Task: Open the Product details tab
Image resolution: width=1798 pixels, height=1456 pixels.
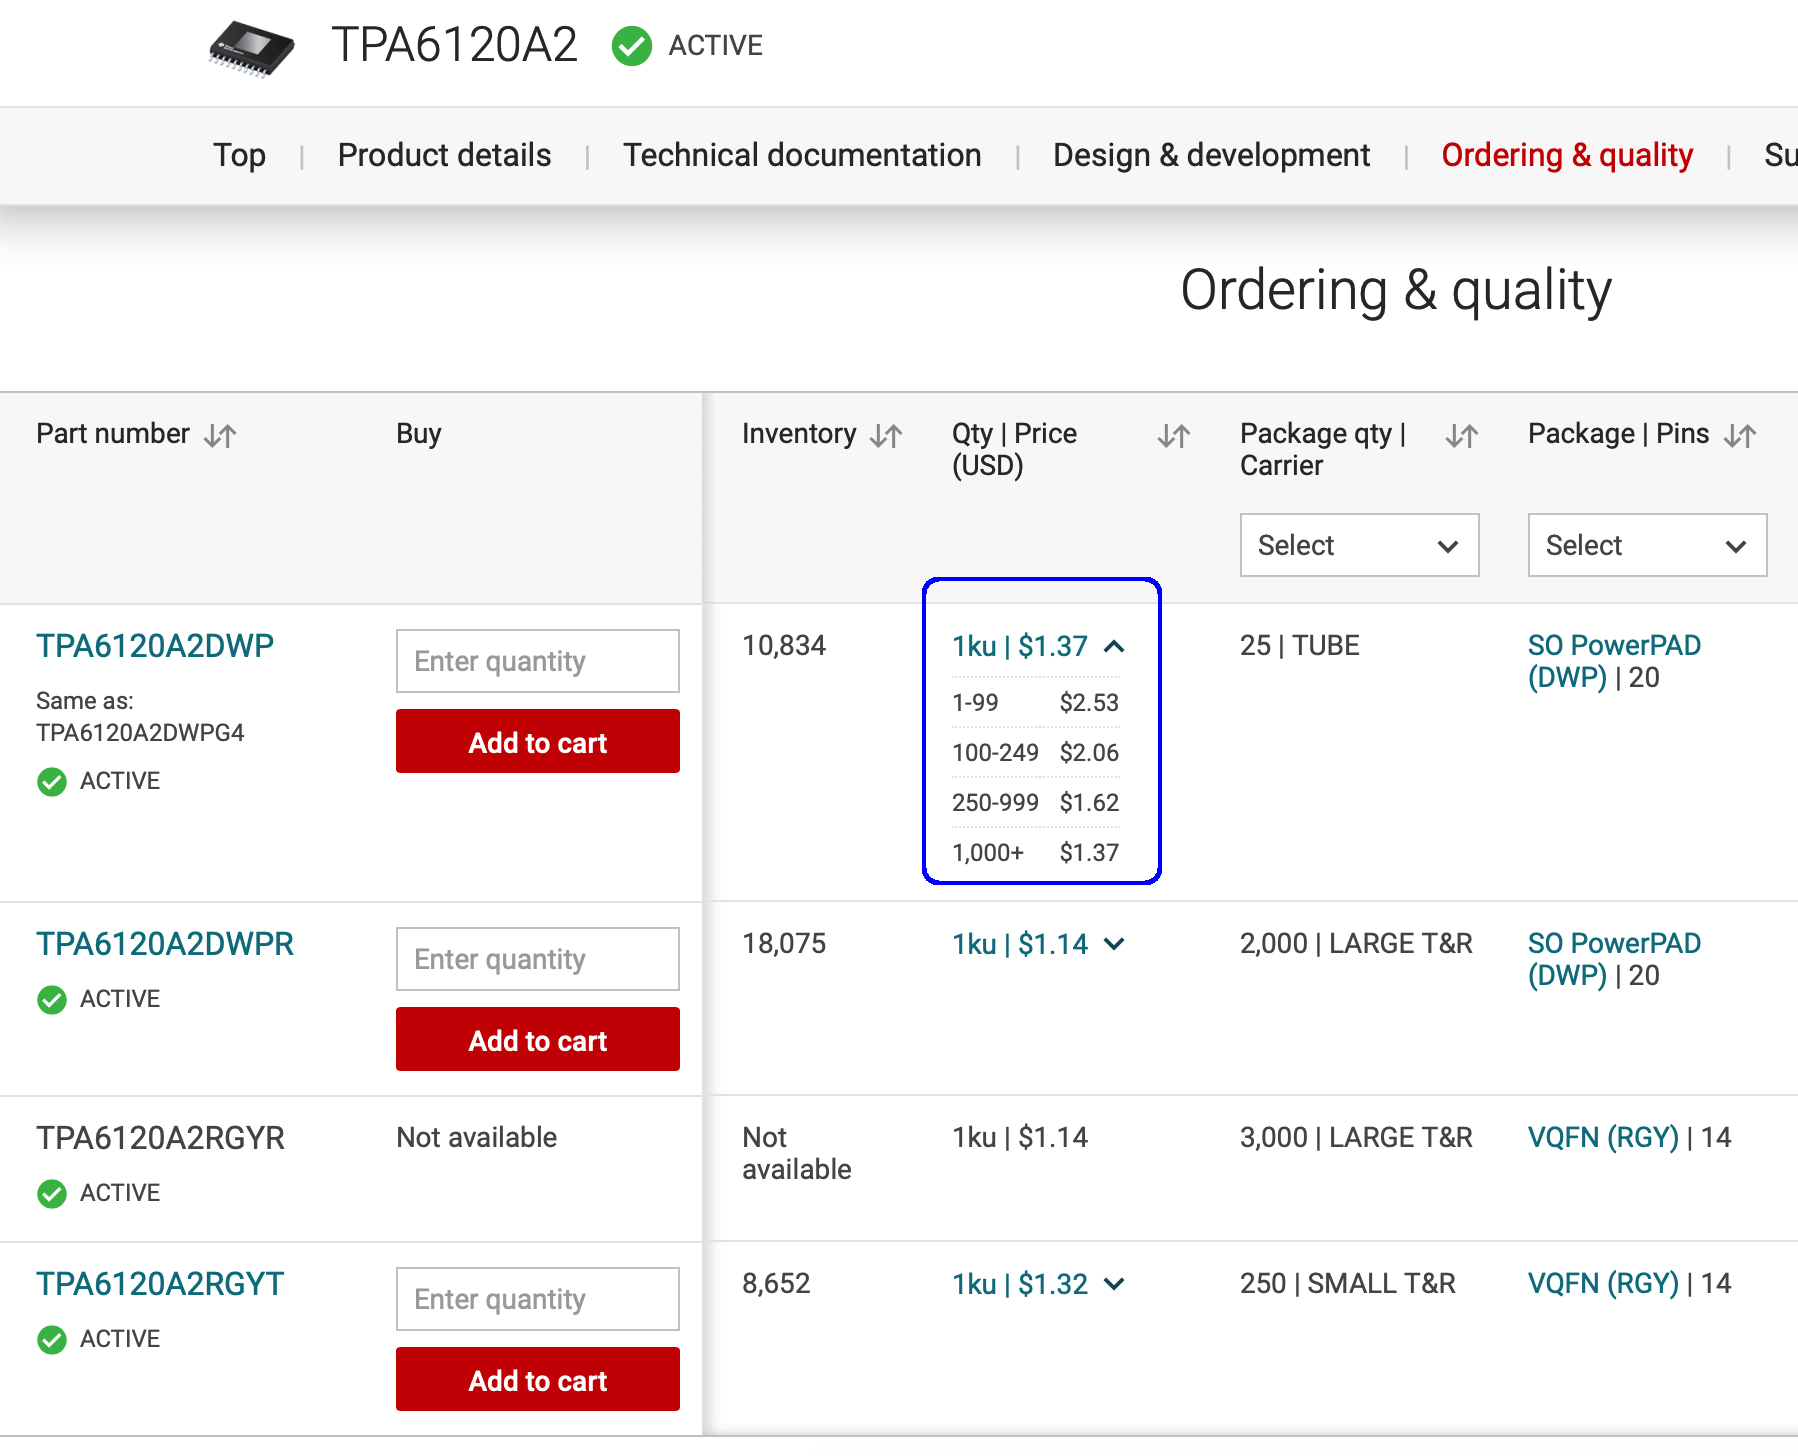Action: tap(444, 155)
